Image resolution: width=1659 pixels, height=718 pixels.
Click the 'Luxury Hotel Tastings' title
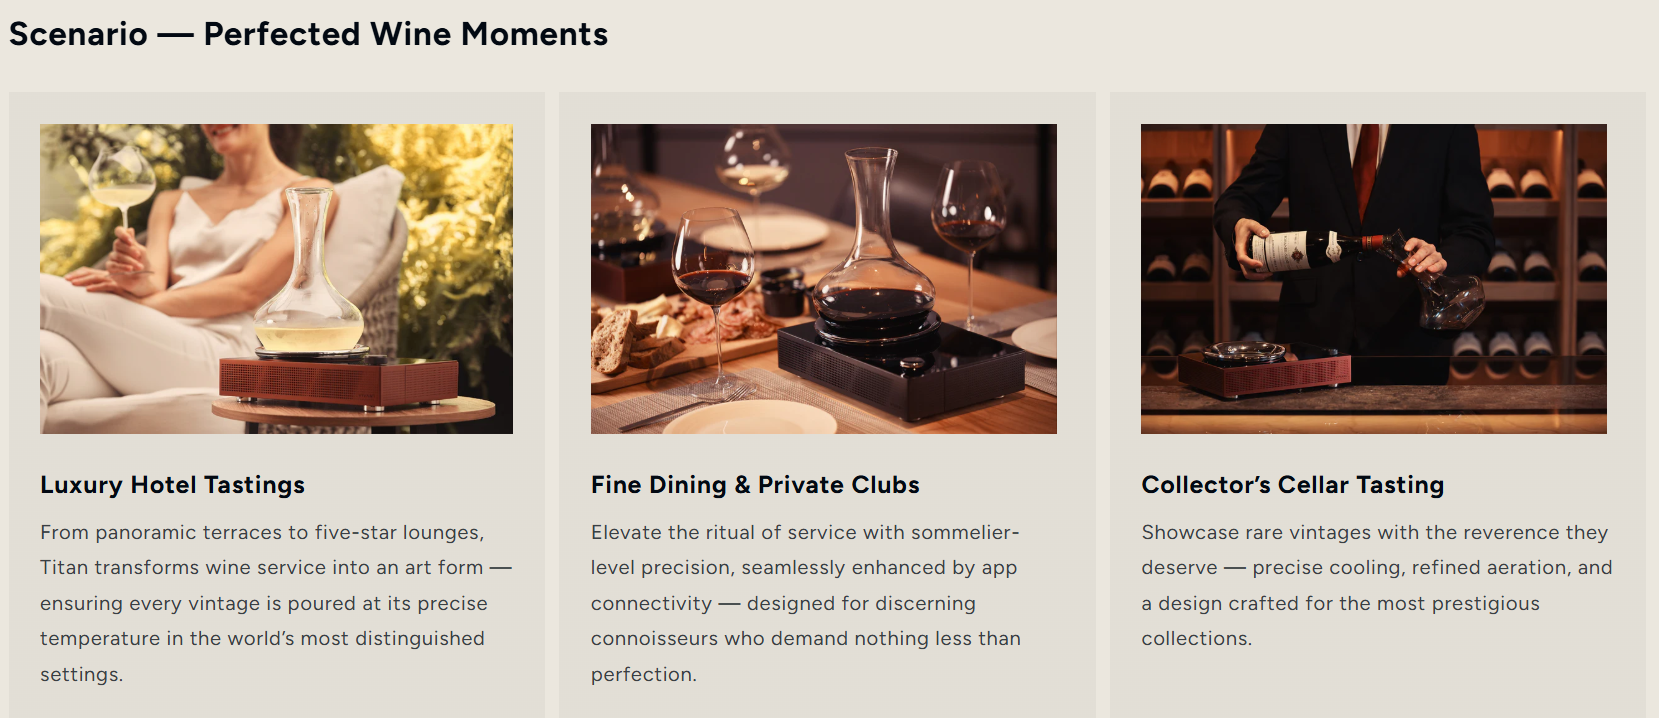tap(172, 485)
